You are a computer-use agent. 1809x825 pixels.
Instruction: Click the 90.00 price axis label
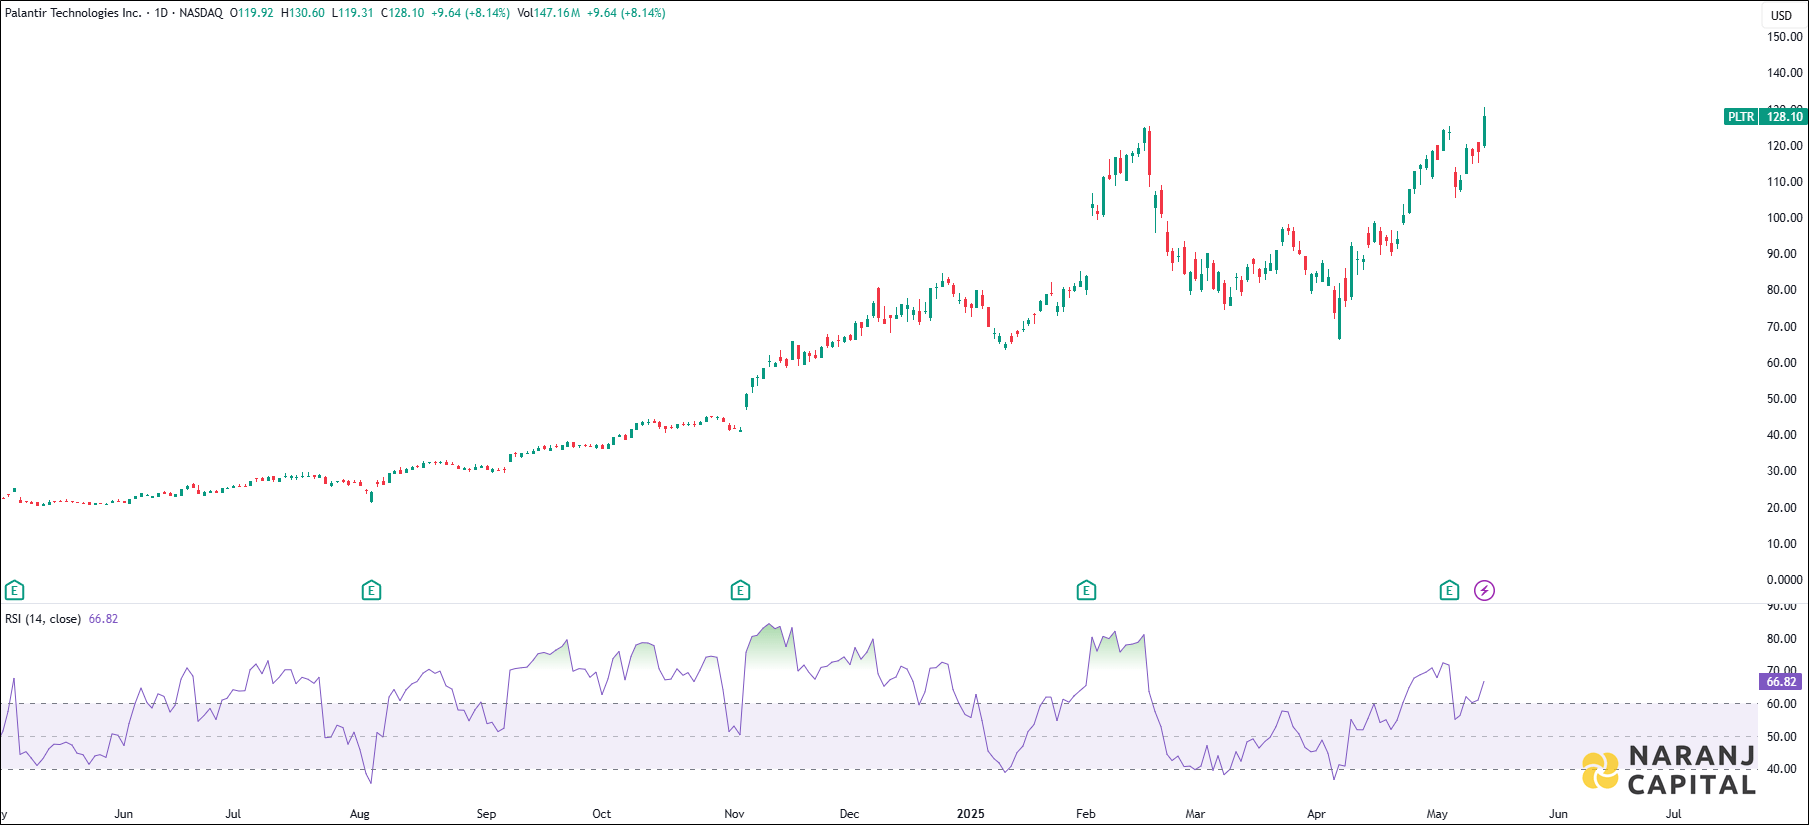click(1785, 254)
